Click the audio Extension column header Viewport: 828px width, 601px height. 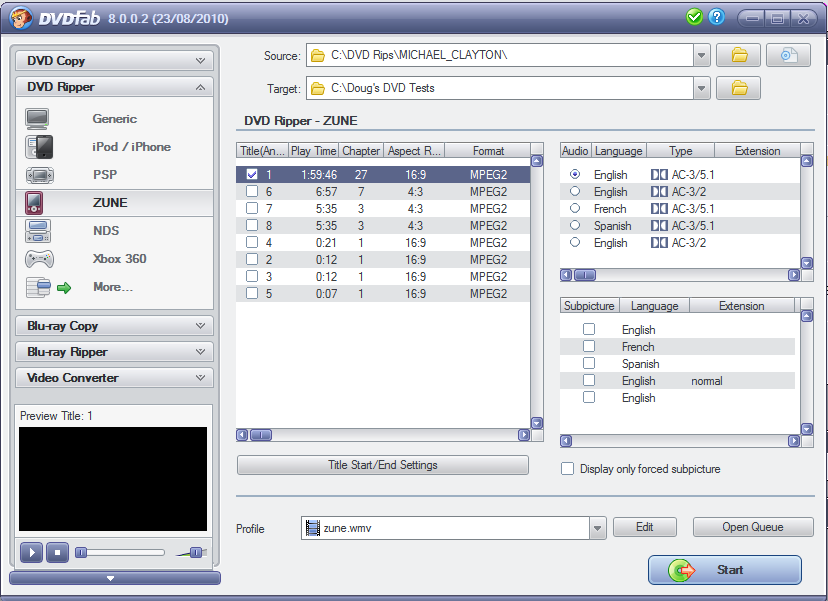tap(757, 151)
